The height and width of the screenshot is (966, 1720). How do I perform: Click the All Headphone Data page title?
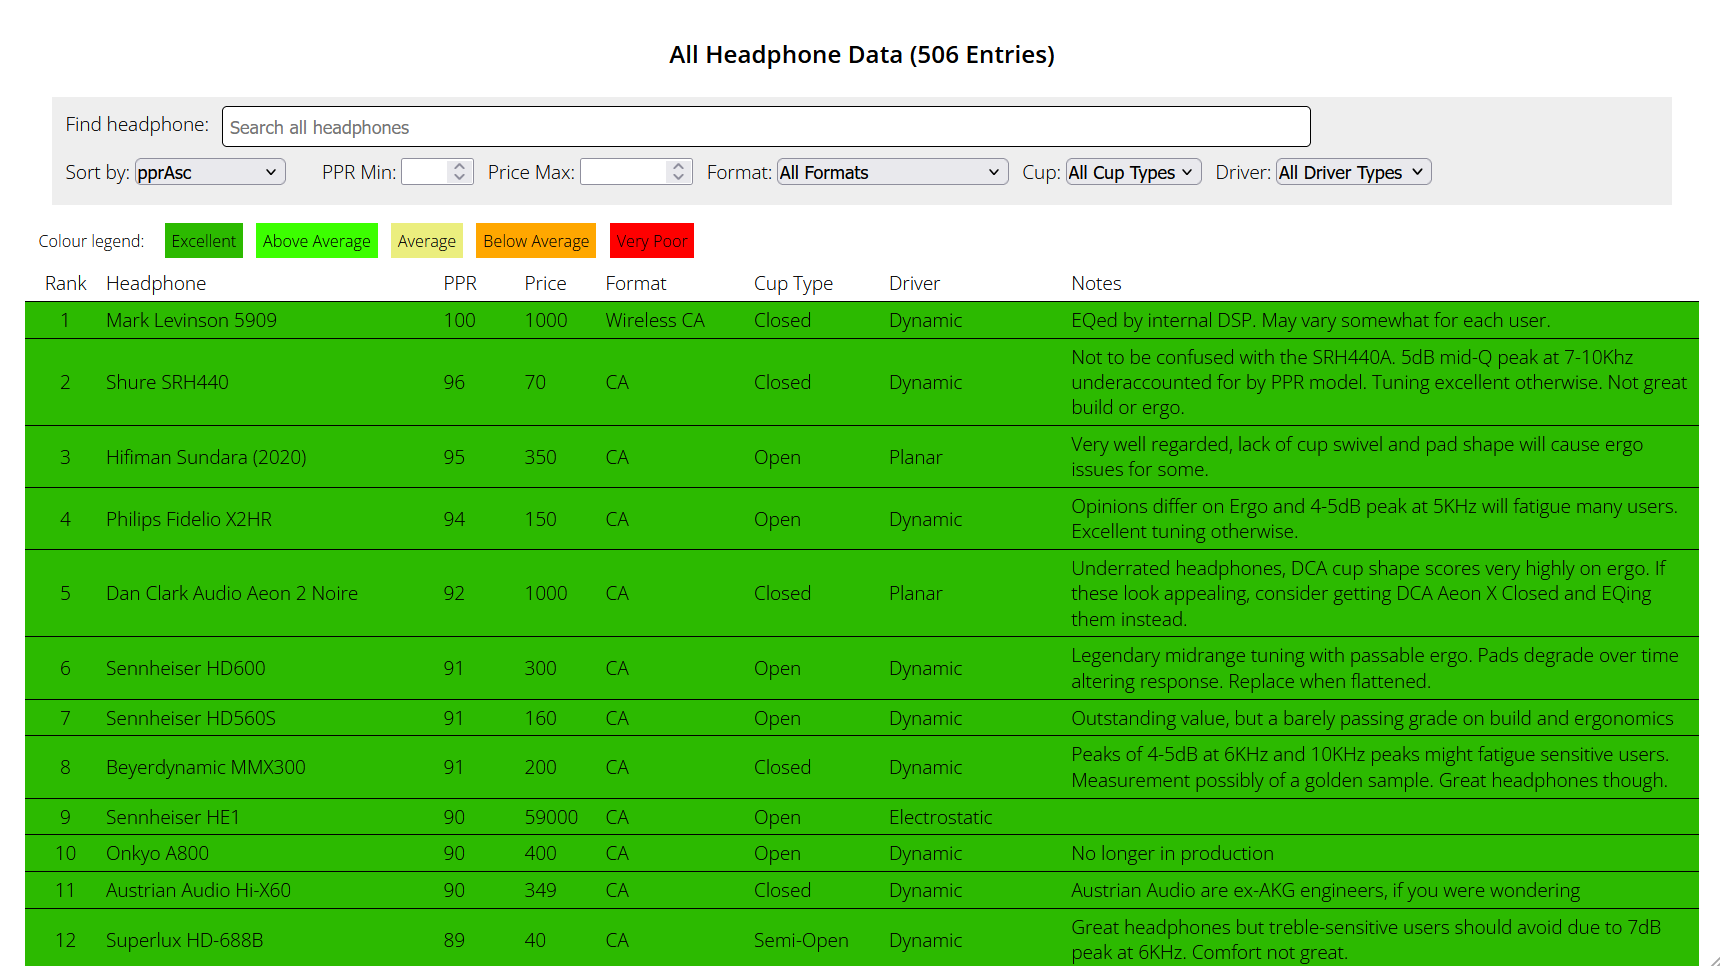862,55
